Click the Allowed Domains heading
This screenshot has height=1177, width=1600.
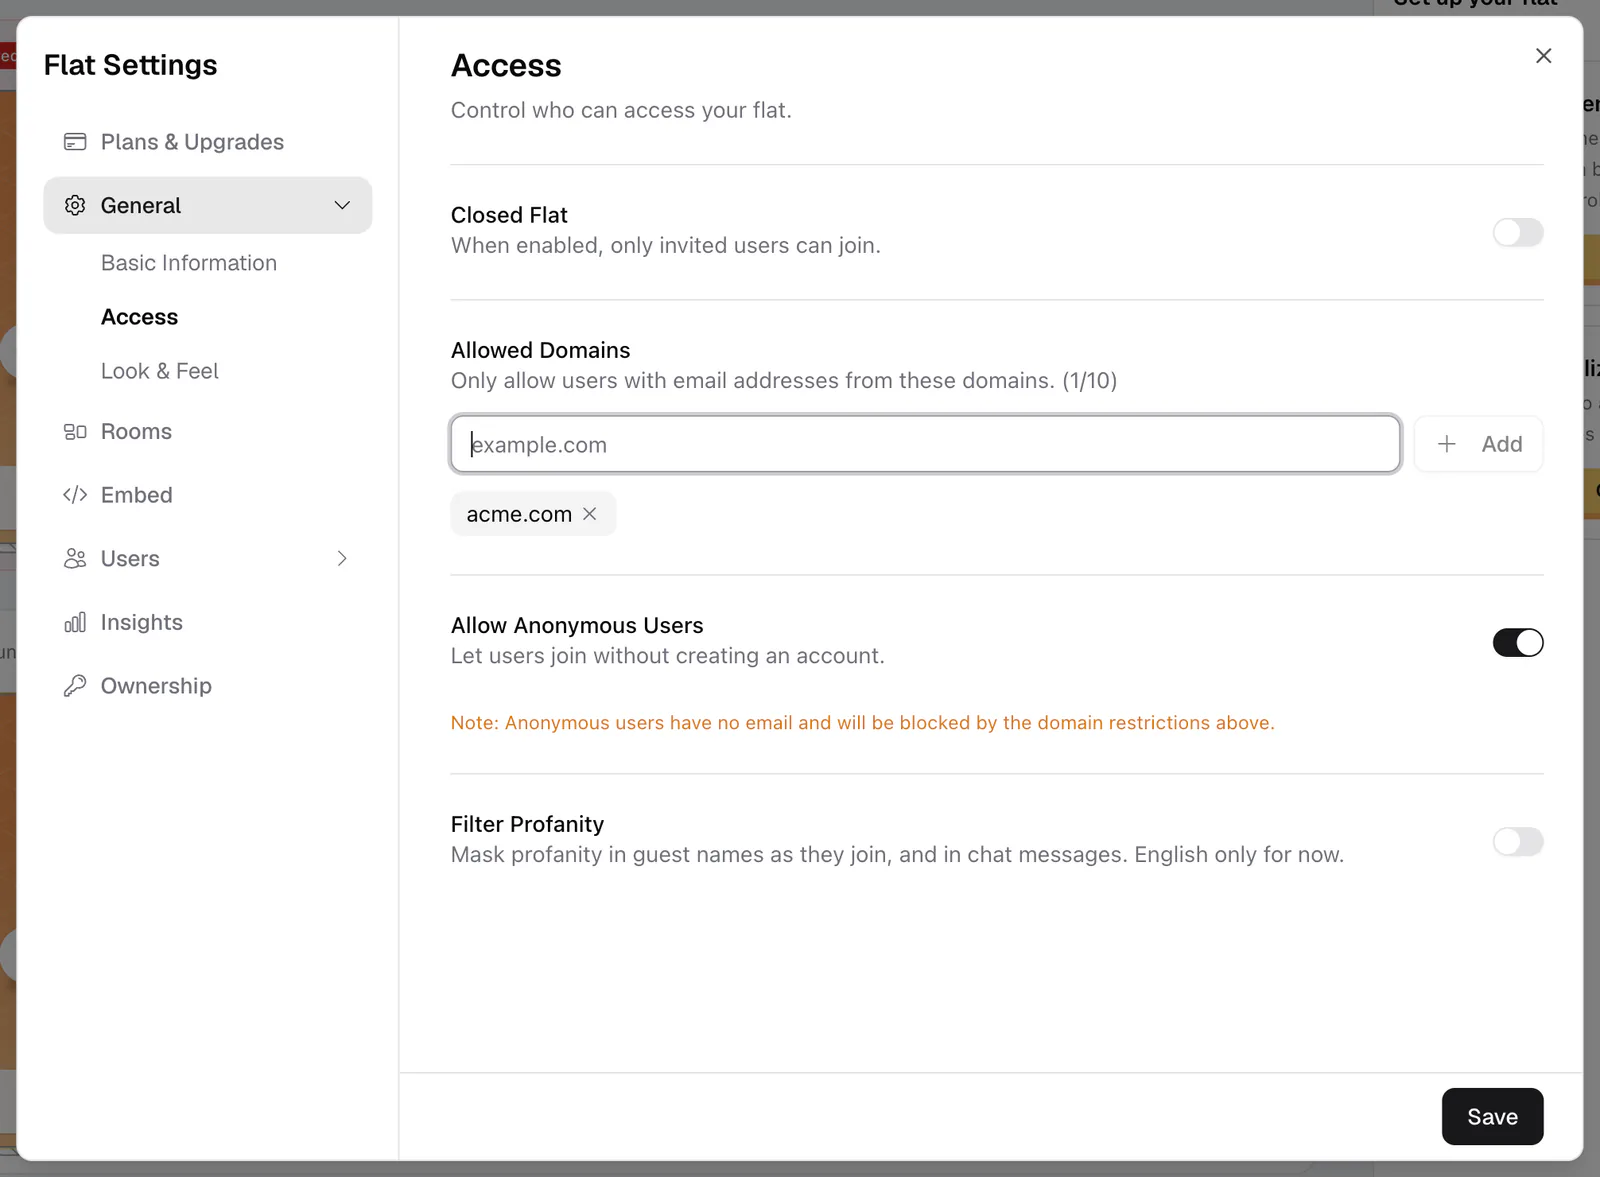[540, 350]
